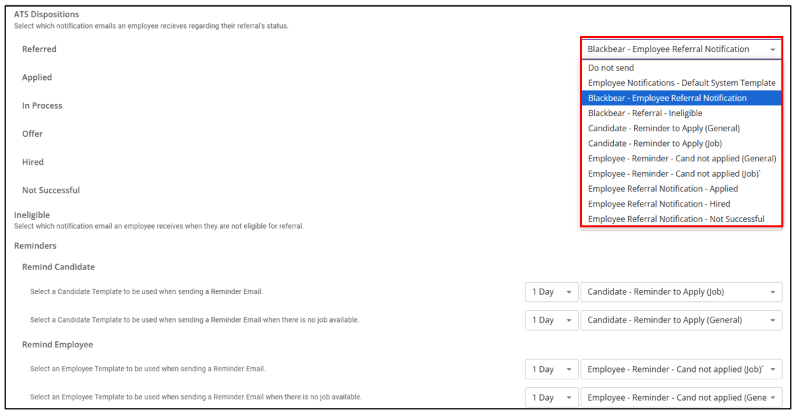Choose Candidate - Reminder to Apply (Job) in list
This screenshot has width=796, height=414.
click(681, 144)
